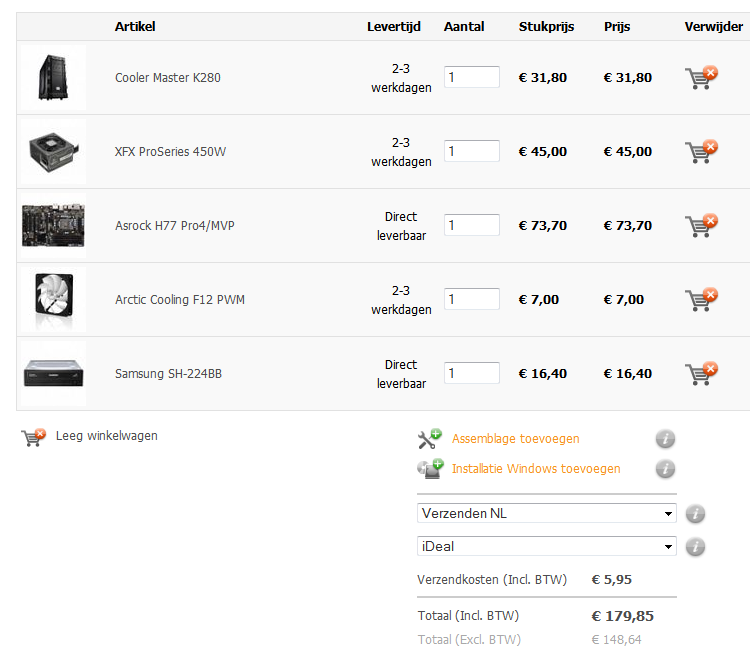Viewport: 750px width, 653px height.
Task: Open Asrock H77 Pro4/MVP product link
Action: [175, 226]
